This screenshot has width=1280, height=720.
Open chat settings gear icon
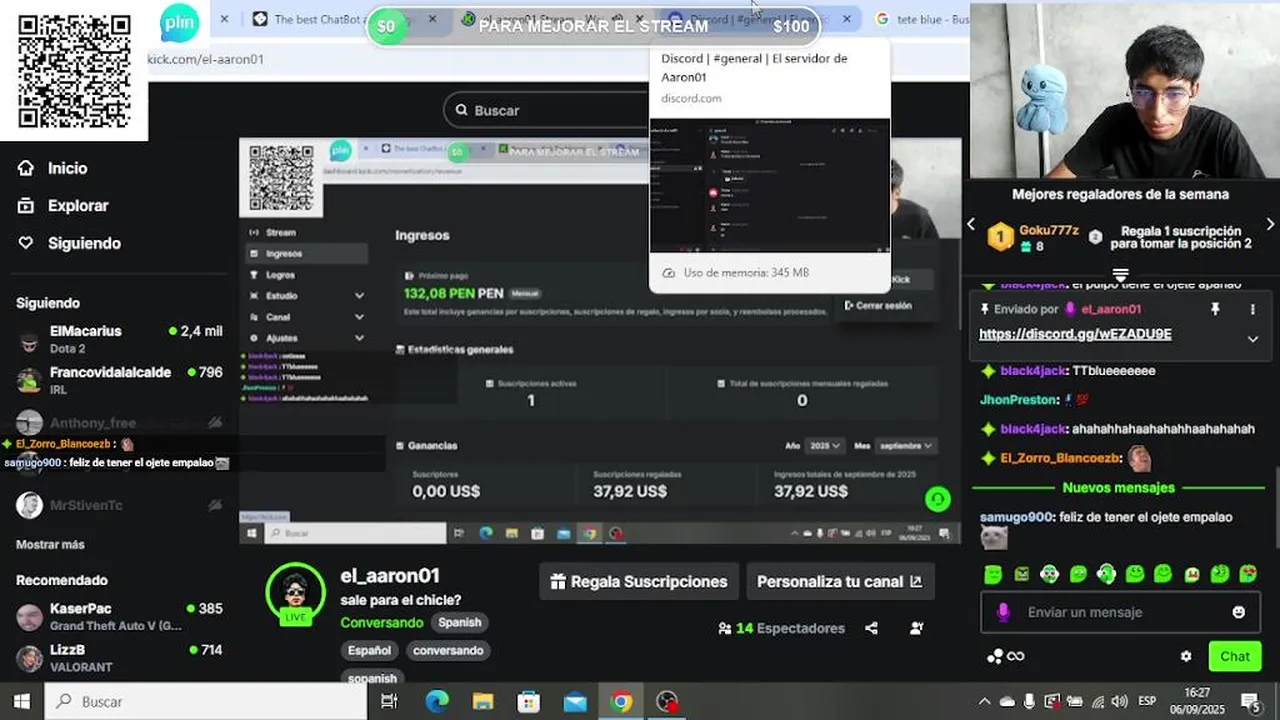pyautogui.click(x=1186, y=656)
